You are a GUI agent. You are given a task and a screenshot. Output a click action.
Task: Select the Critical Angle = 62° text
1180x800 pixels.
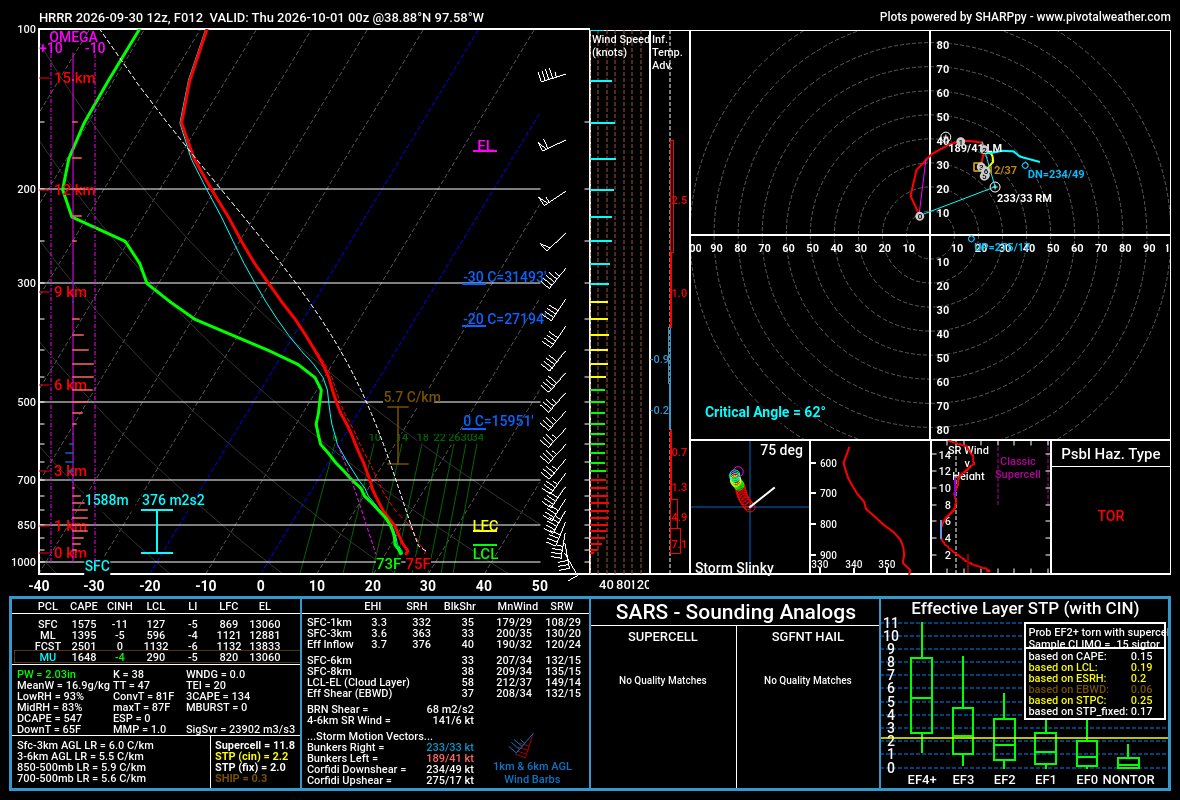point(765,412)
